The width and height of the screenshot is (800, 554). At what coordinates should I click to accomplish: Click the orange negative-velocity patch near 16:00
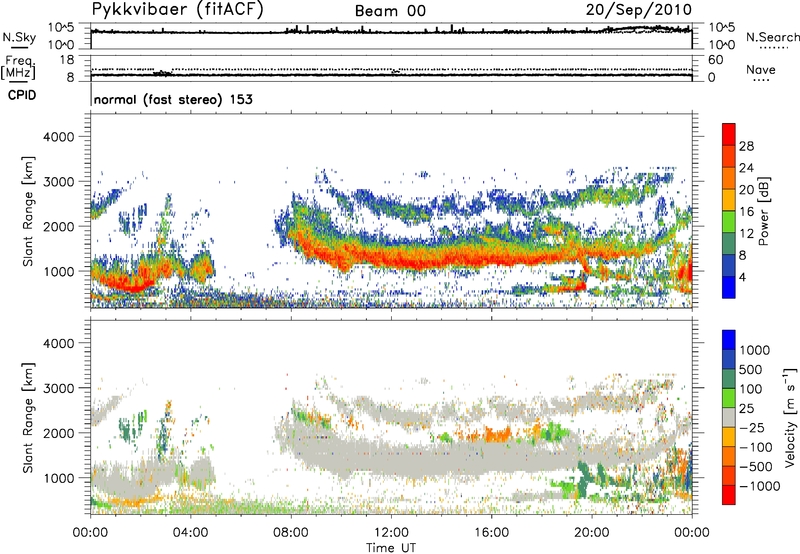coord(496,435)
